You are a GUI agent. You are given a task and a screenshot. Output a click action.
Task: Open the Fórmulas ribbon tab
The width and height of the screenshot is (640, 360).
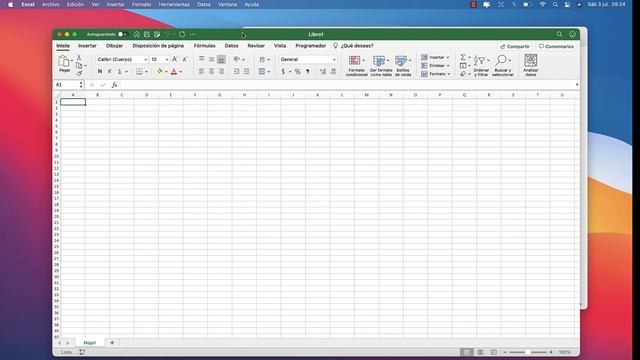click(204, 46)
